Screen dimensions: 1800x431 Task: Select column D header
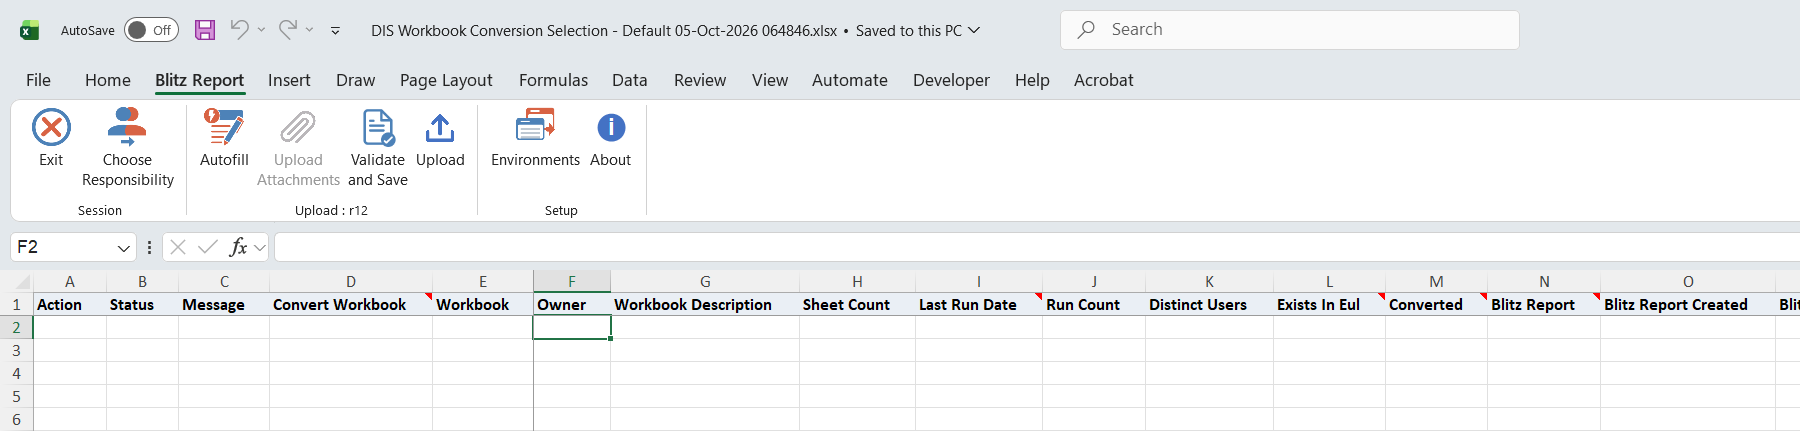click(351, 282)
